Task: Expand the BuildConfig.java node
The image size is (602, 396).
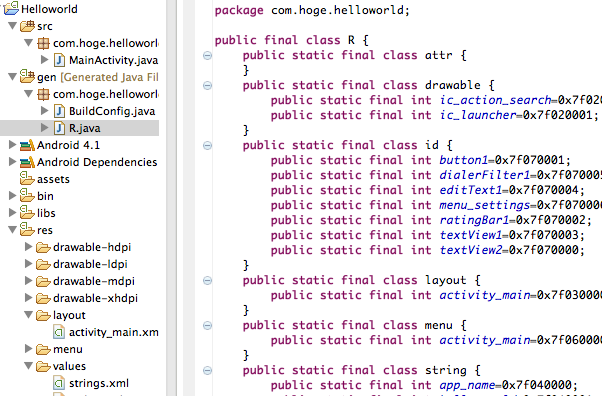Action: (x=45, y=111)
